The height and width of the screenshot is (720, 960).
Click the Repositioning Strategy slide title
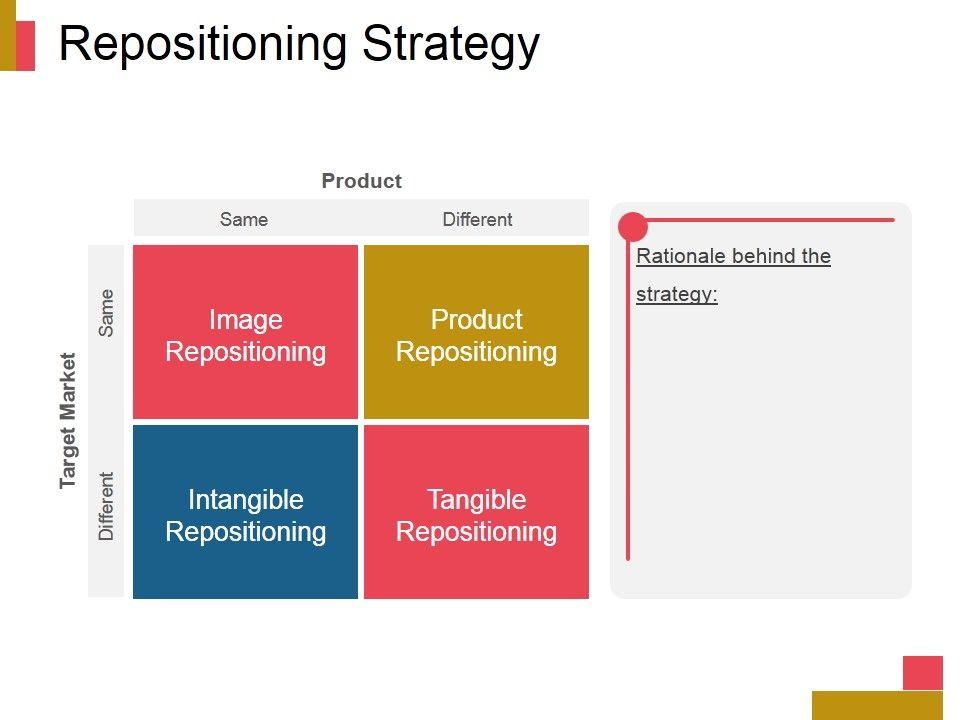click(299, 45)
